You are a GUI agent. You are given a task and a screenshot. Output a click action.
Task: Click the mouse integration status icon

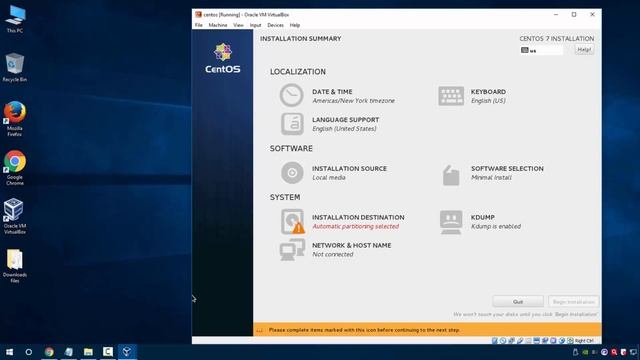tap(562, 340)
